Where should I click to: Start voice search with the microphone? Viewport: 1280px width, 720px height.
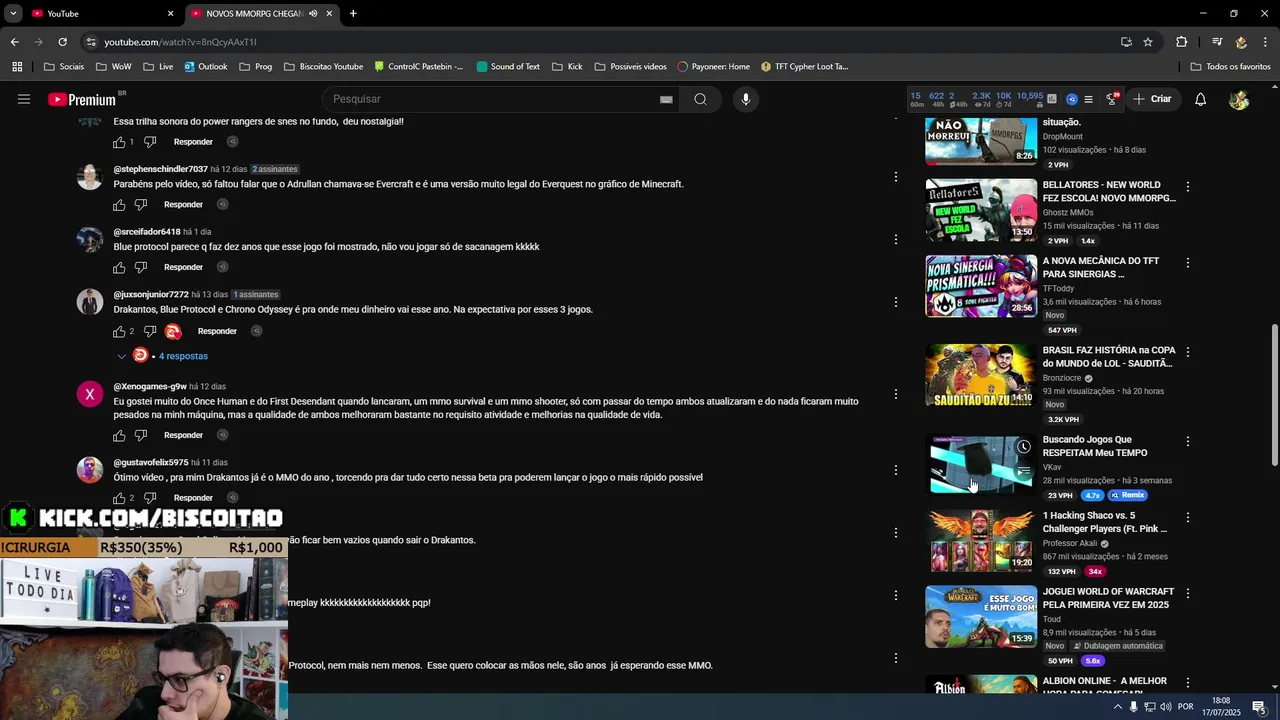(745, 99)
